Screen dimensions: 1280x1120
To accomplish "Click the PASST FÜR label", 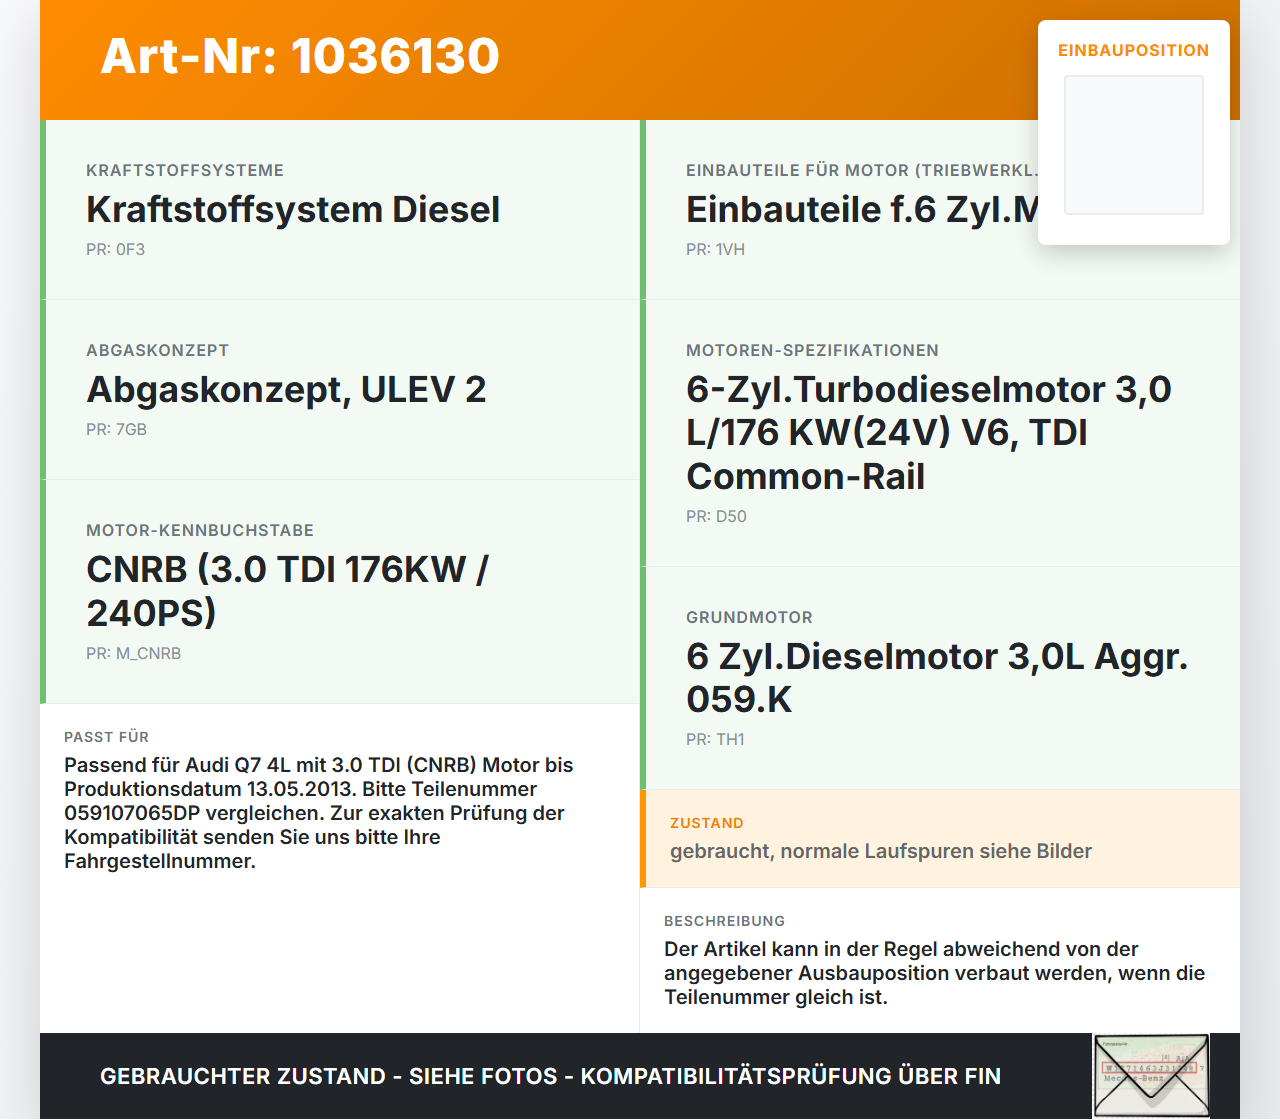I will coord(107,737).
